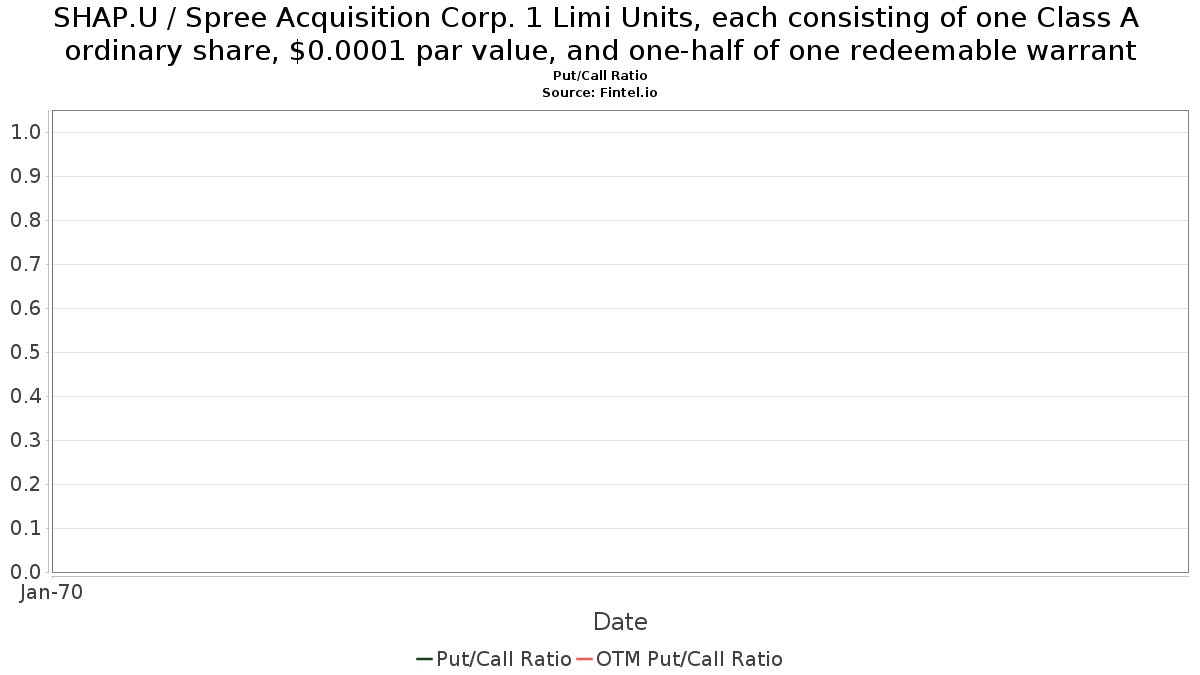Click the Jan-70 x-axis tick label

coord(51,592)
